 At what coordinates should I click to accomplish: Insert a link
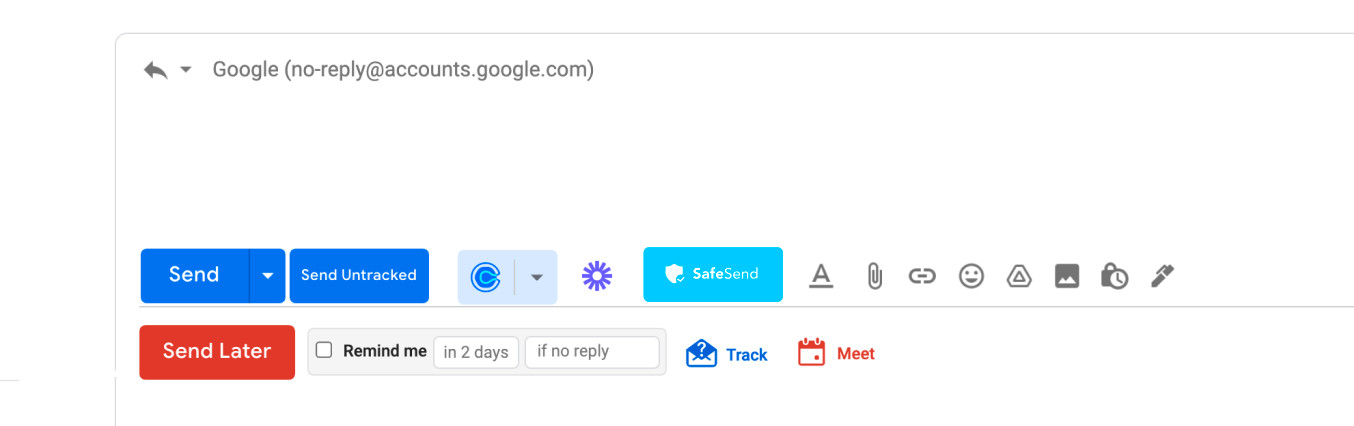tap(922, 276)
